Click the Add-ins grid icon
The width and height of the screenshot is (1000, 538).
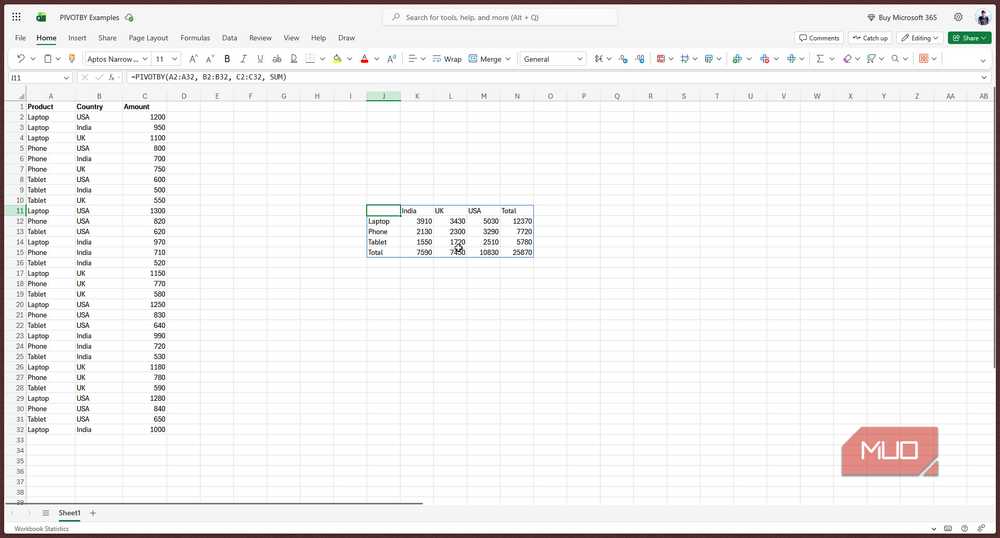923,59
